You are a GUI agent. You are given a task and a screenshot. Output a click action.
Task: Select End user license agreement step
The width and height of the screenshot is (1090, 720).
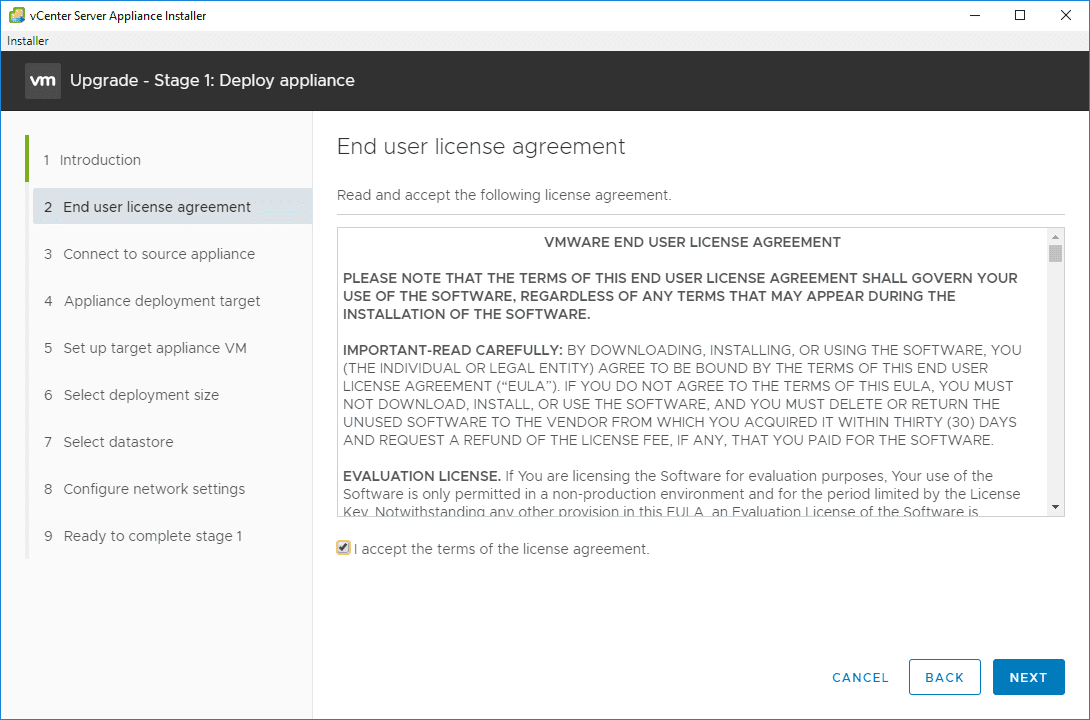[x=157, y=207]
